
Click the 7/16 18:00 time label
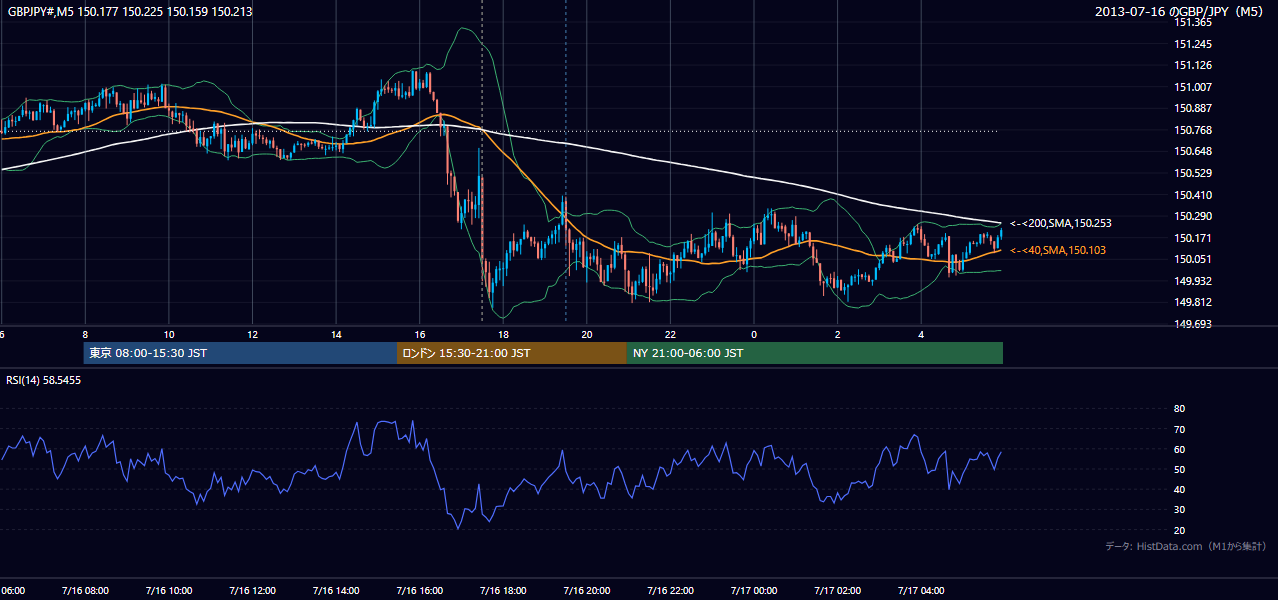pos(502,591)
